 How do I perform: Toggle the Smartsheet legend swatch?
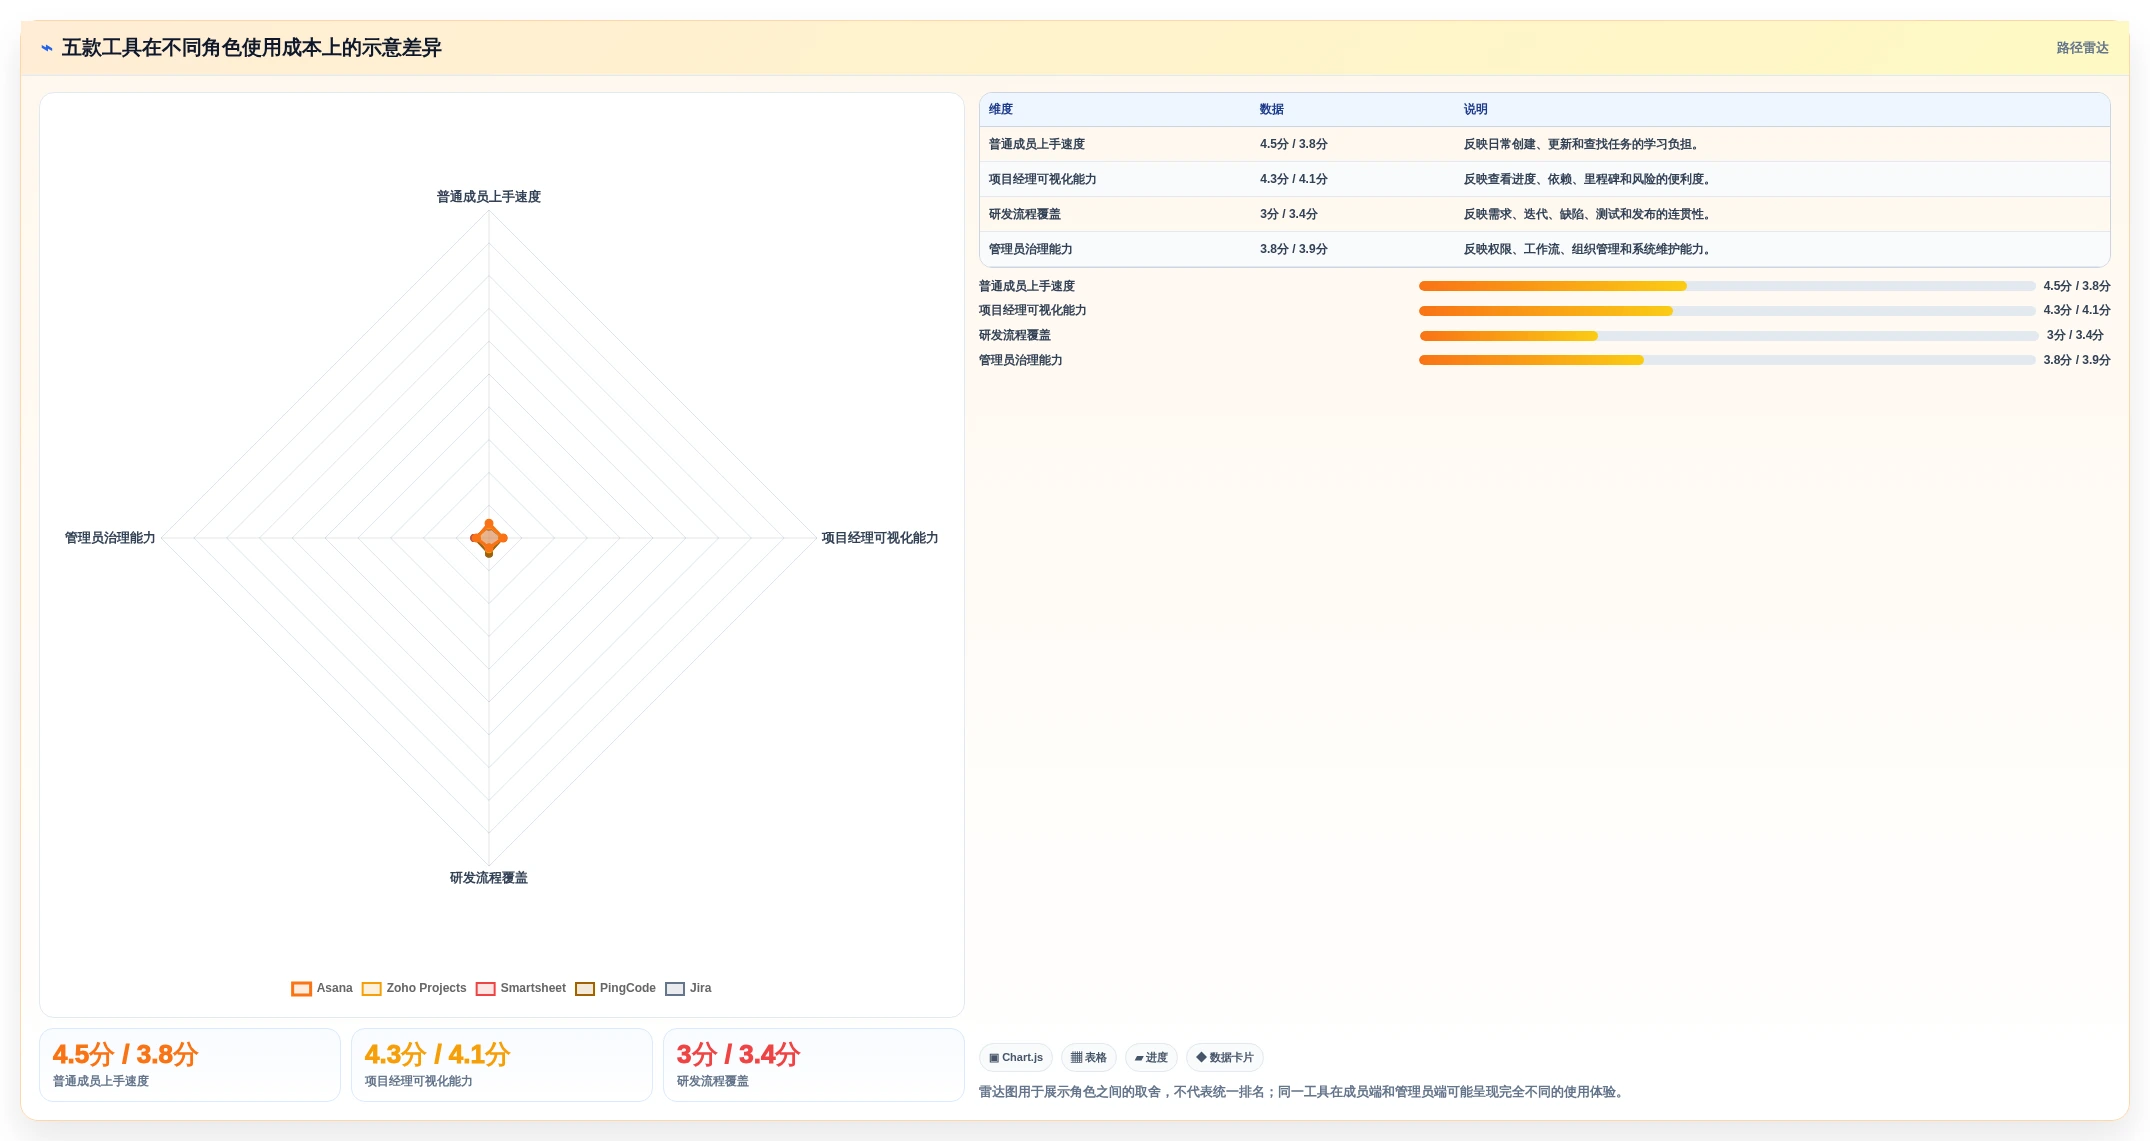486,989
